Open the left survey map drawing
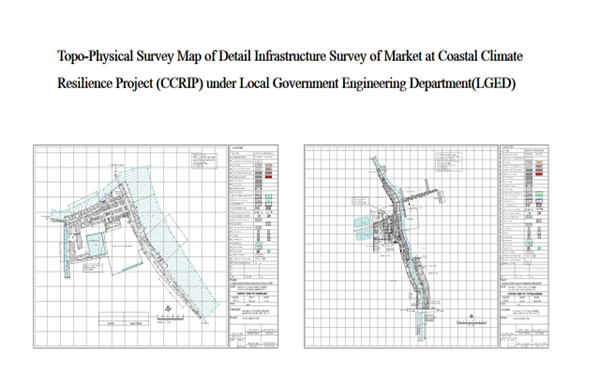Screen dimensions: 601x392 [x=131, y=246]
